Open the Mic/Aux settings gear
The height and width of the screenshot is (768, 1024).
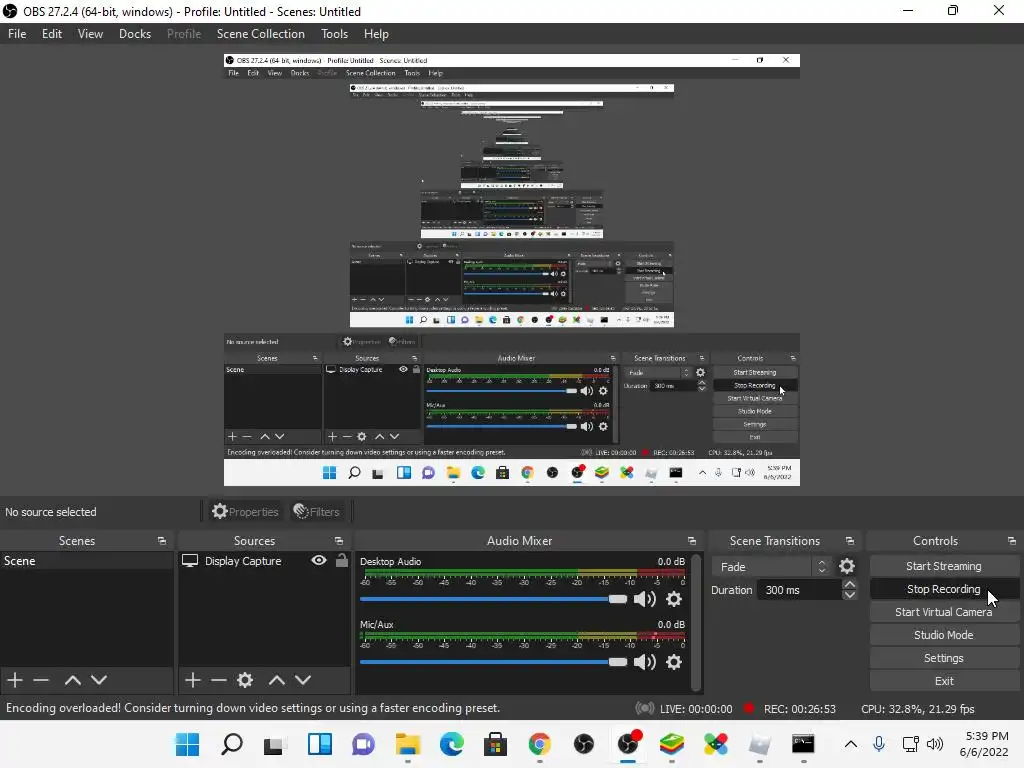(x=674, y=662)
